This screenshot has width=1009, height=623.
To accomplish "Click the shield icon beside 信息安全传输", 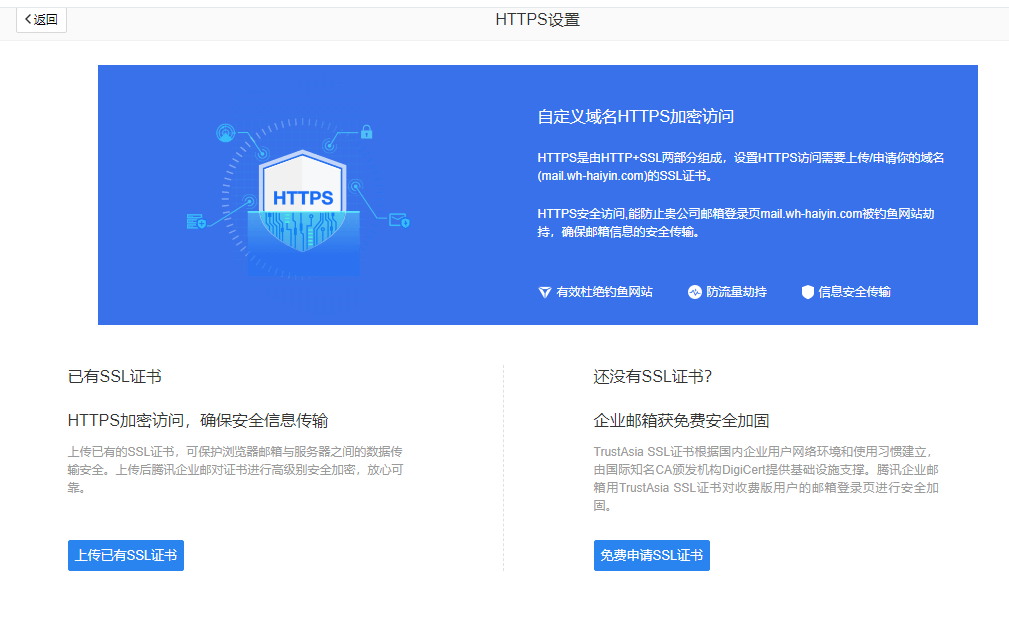I will pos(808,292).
